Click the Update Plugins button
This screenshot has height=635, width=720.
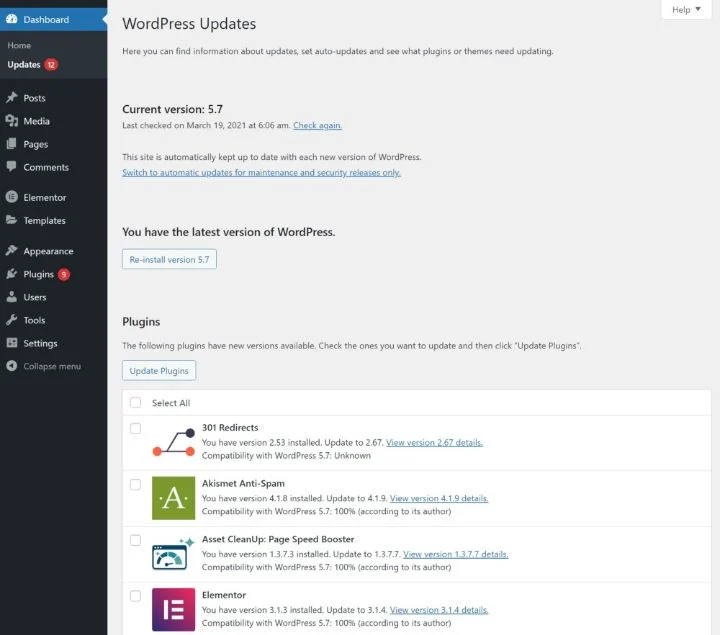click(159, 371)
